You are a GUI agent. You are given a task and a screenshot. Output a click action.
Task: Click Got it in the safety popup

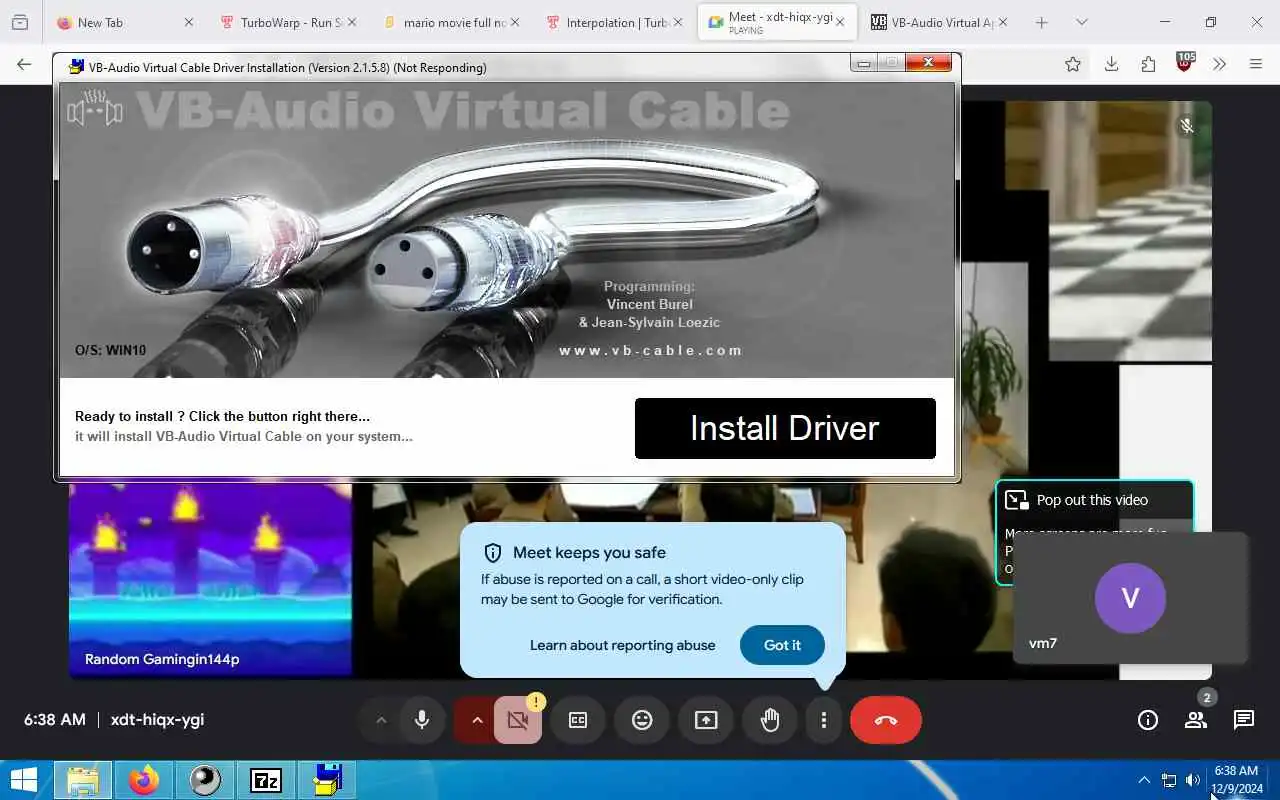[x=782, y=645]
